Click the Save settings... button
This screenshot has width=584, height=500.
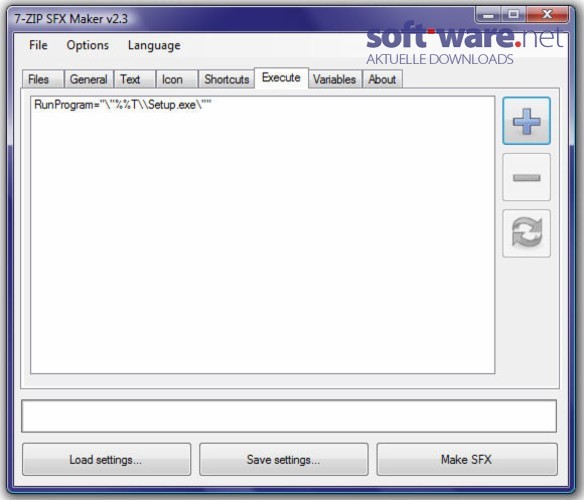283,459
